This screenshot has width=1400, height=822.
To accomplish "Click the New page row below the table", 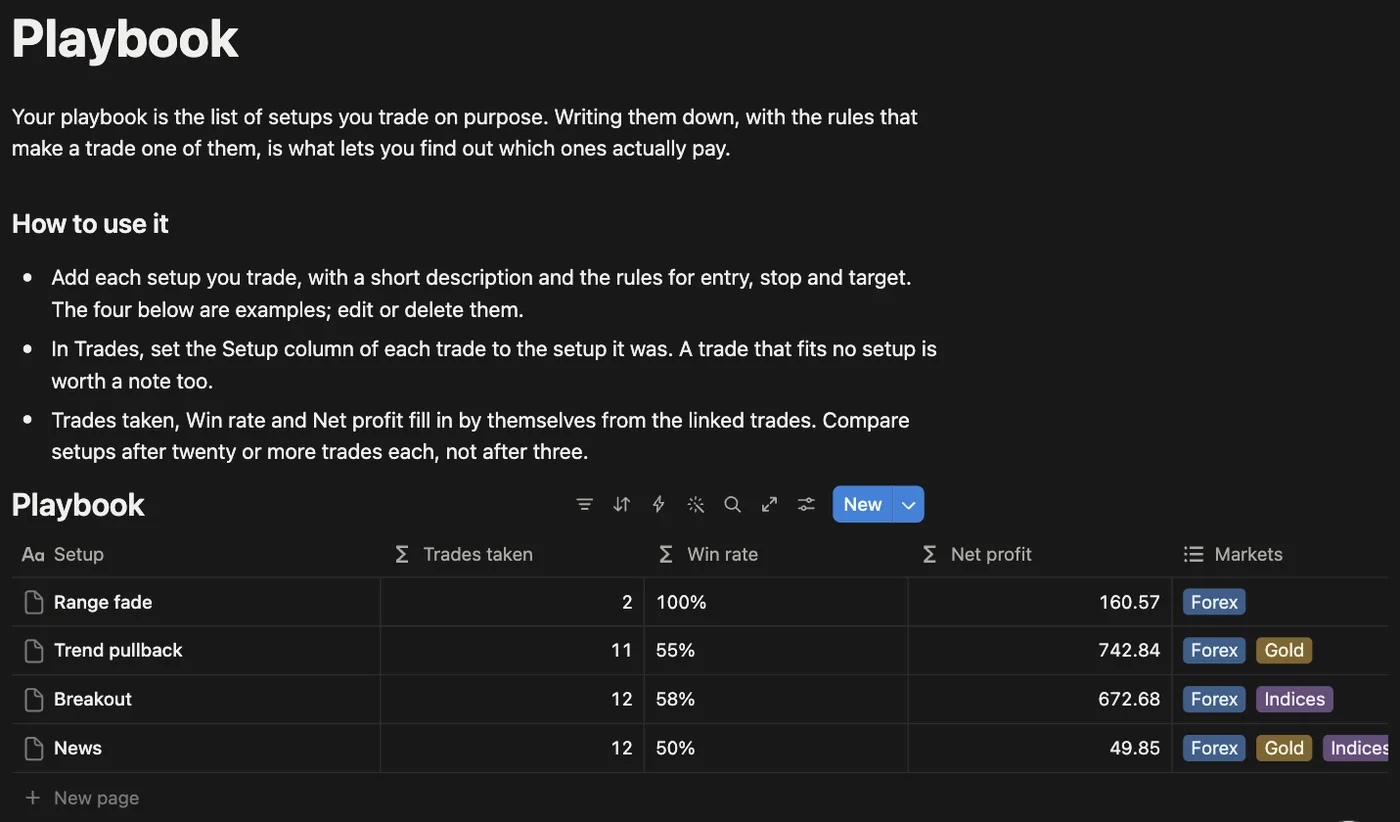I will point(700,798).
